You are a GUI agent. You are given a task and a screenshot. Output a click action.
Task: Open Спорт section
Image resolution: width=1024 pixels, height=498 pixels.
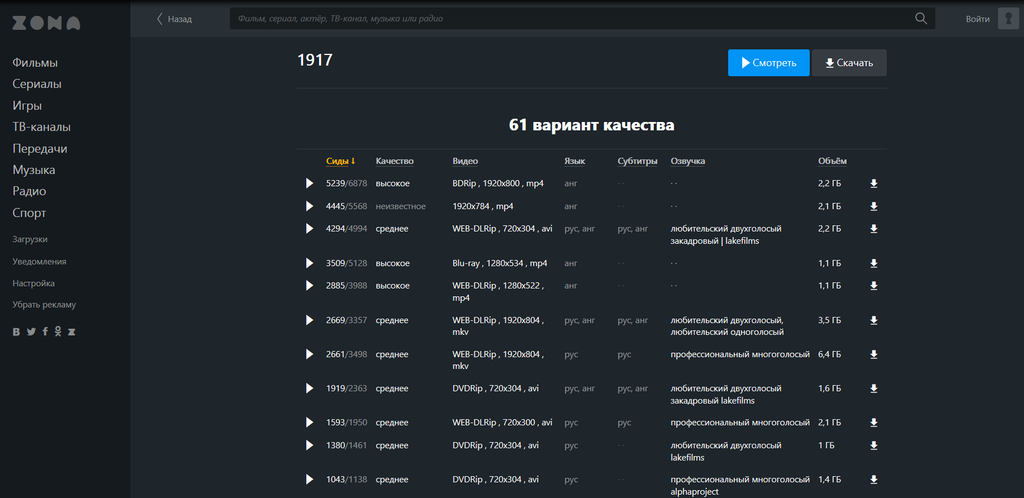coord(29,213)
